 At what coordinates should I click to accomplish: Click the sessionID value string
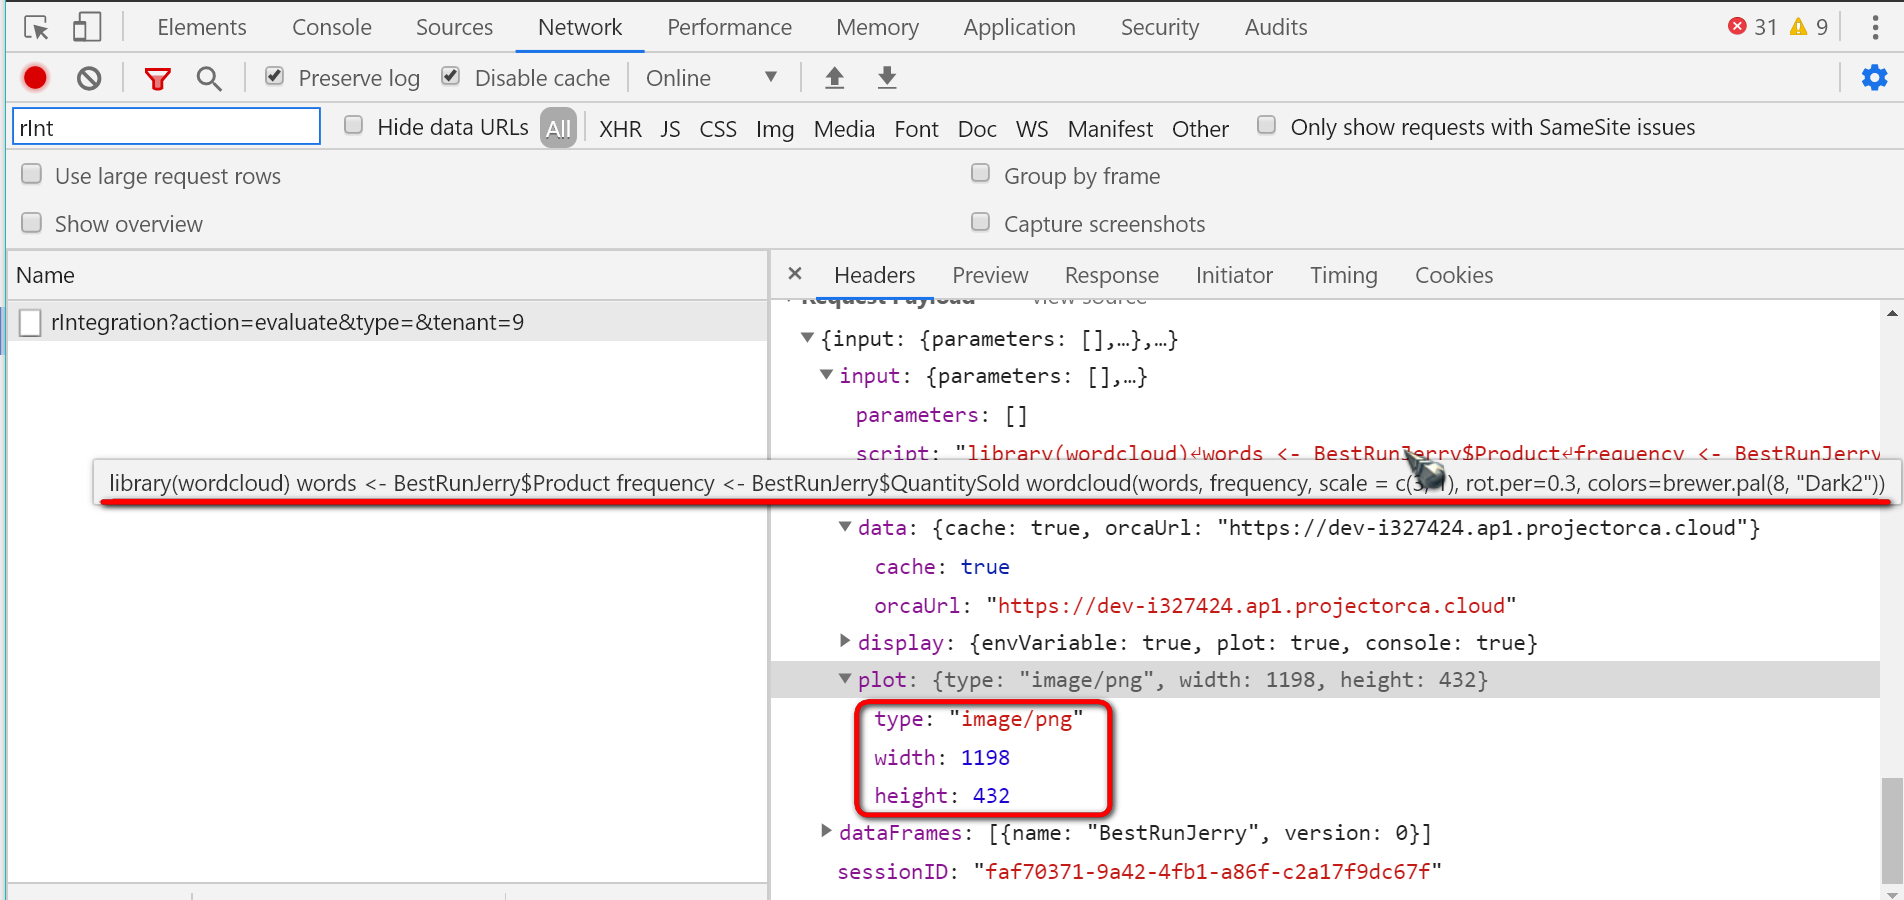point(1208,871)
